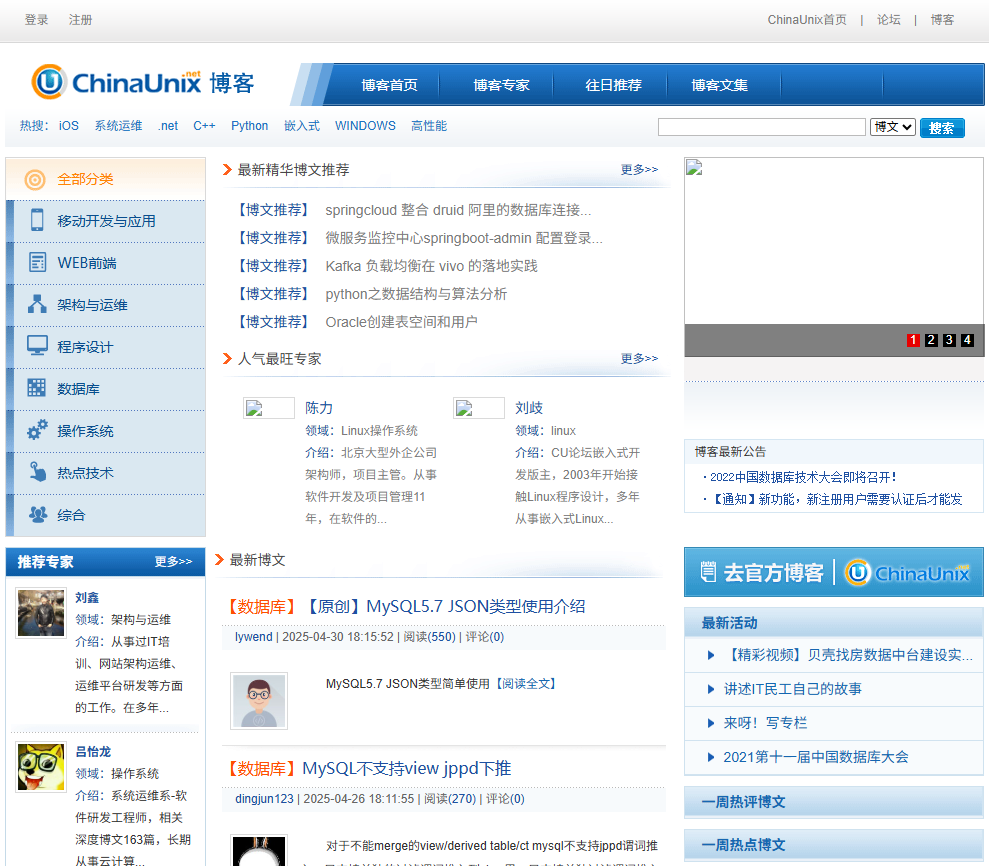Screen dimensions: 989x866
Task: Click the people icon for 综合
Action: [38, 514]
